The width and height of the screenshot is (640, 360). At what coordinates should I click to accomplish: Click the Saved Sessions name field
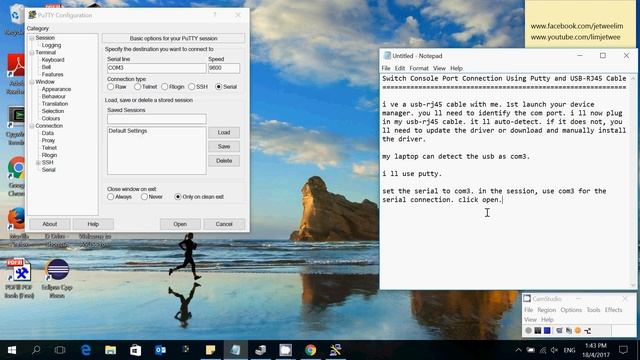tap(157, 119)
